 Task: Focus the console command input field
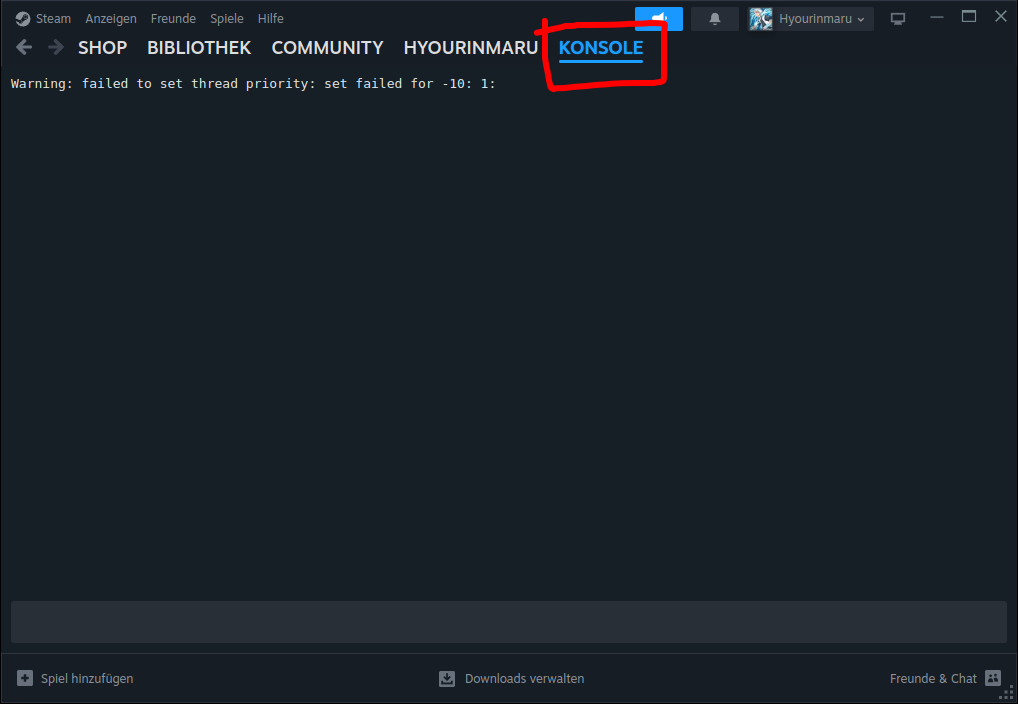[509, 622]
